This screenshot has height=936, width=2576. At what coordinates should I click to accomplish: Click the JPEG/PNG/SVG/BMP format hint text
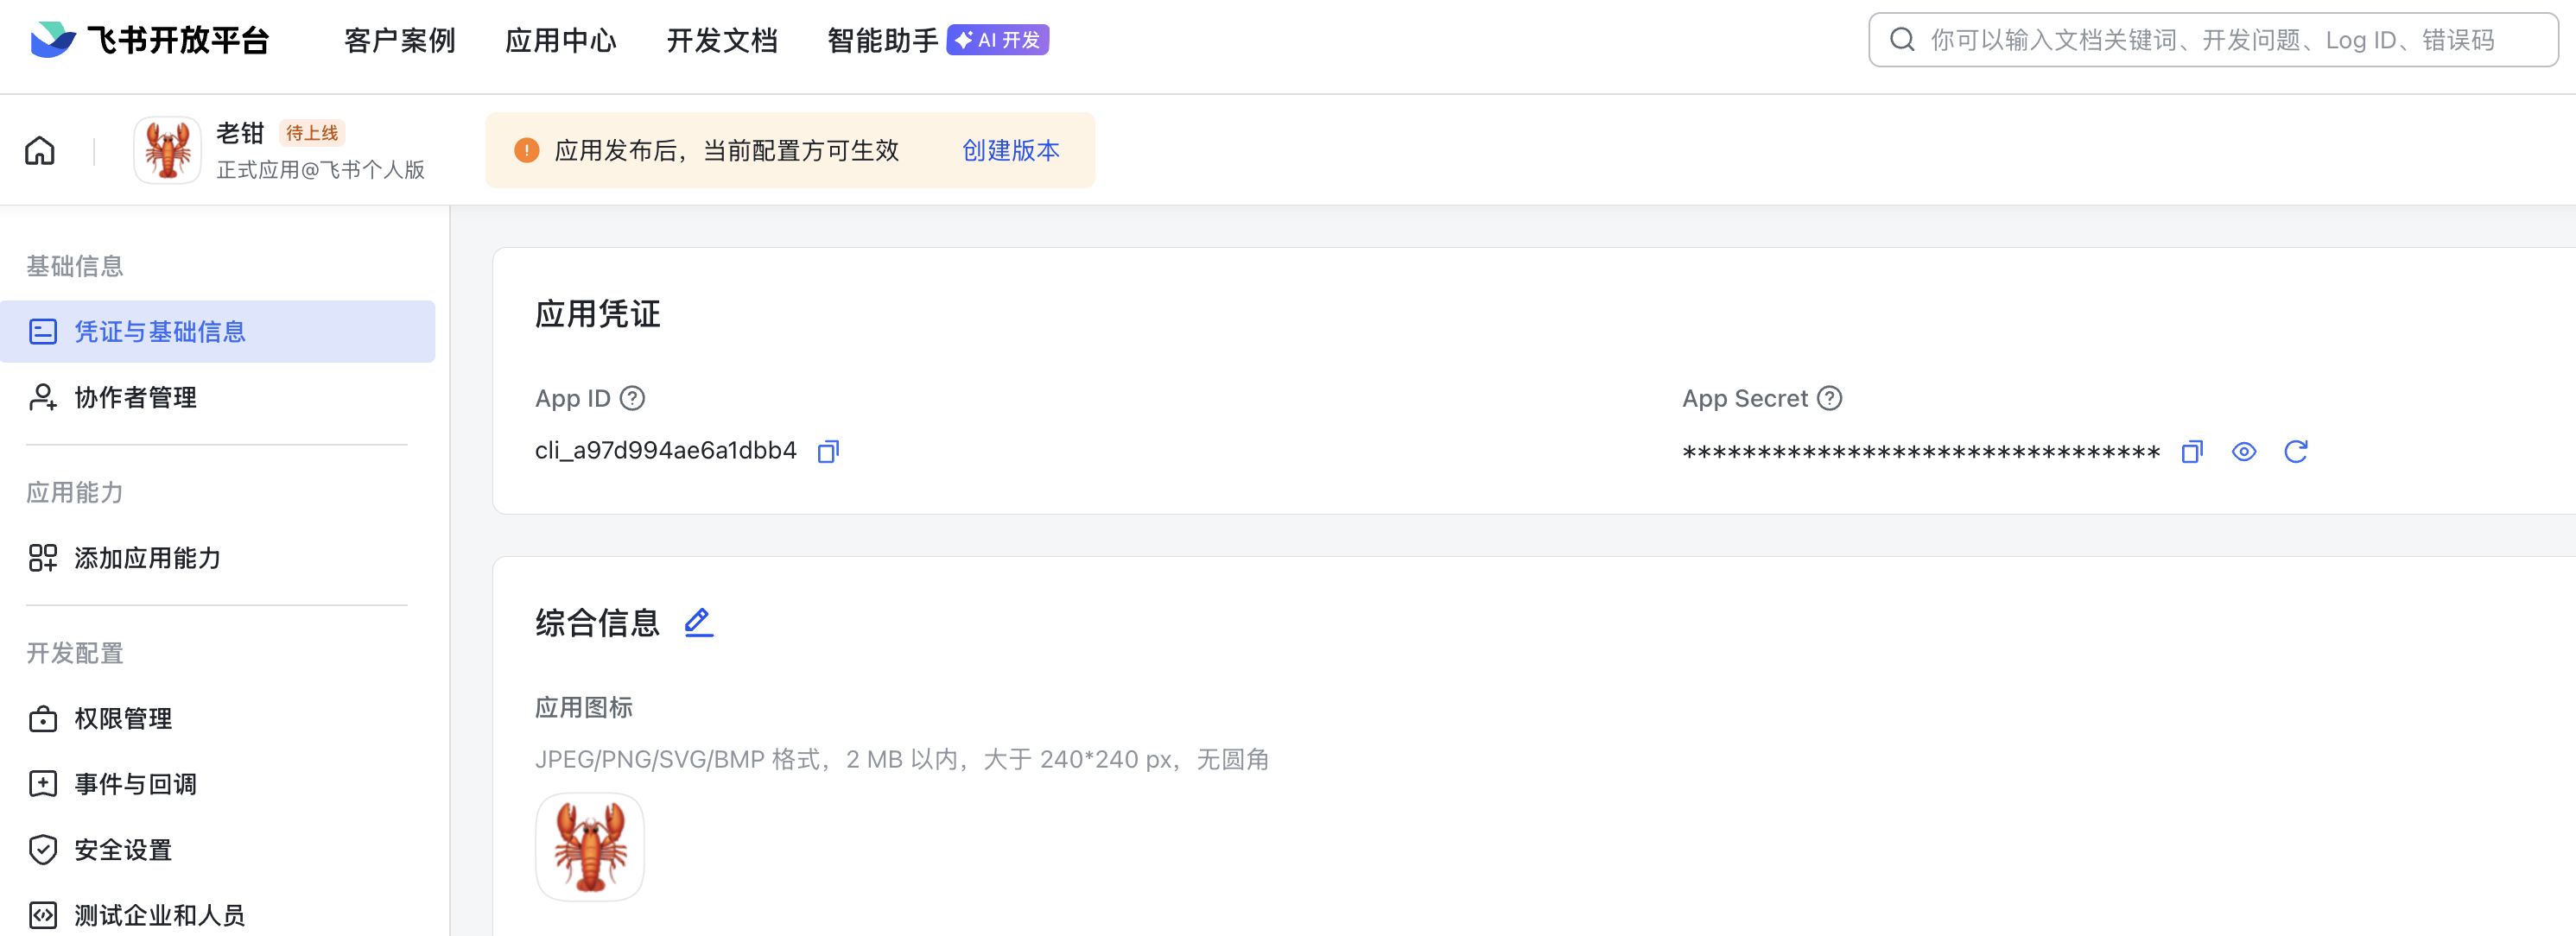point(902,760)
